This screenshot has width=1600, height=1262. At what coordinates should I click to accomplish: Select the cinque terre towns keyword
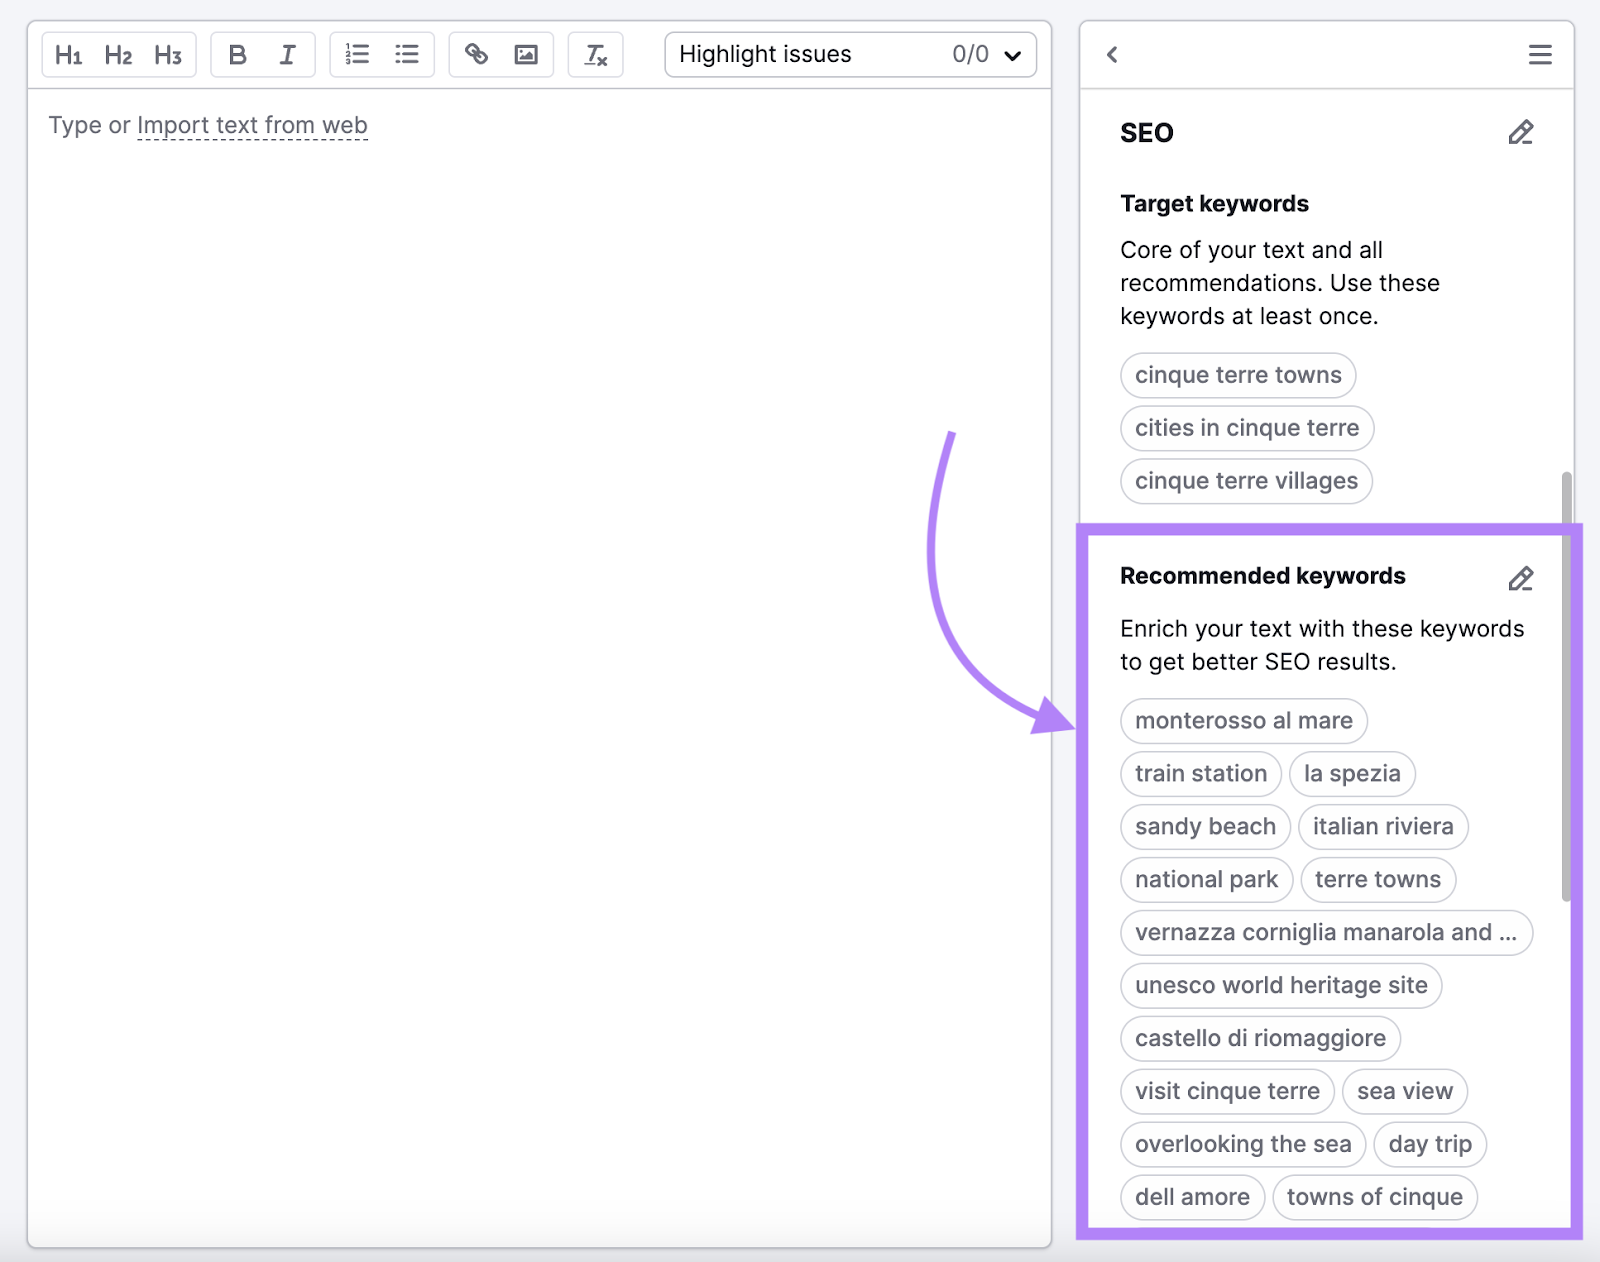1237,375
